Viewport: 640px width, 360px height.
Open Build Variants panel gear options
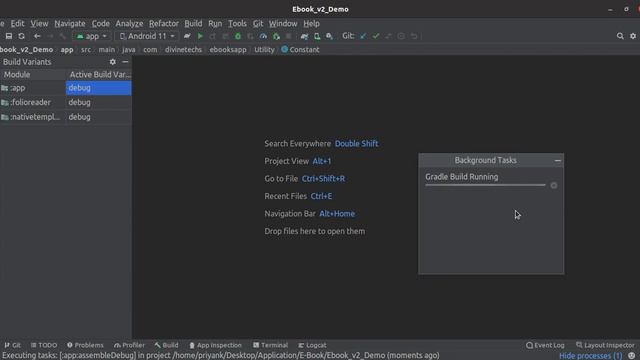tap(113, 62)
